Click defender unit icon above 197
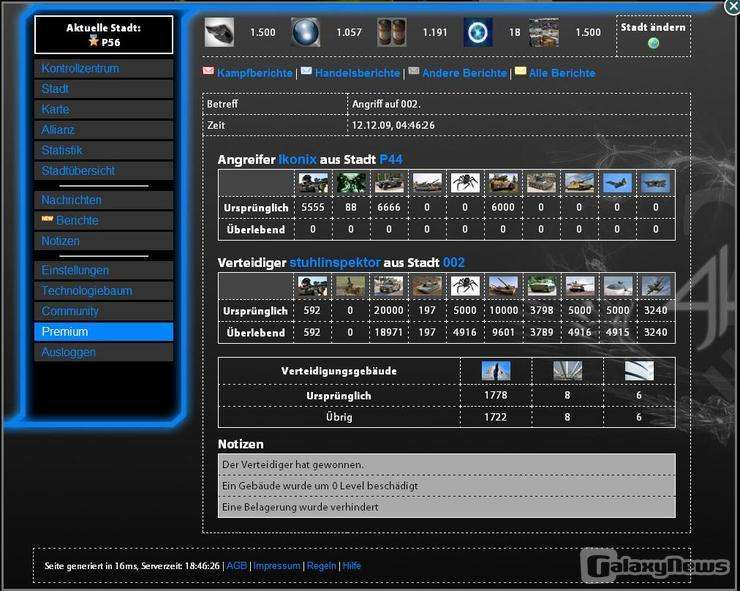The width and height of the screenshot is (740, 591). pyautogui.click(x=427, y=286)
